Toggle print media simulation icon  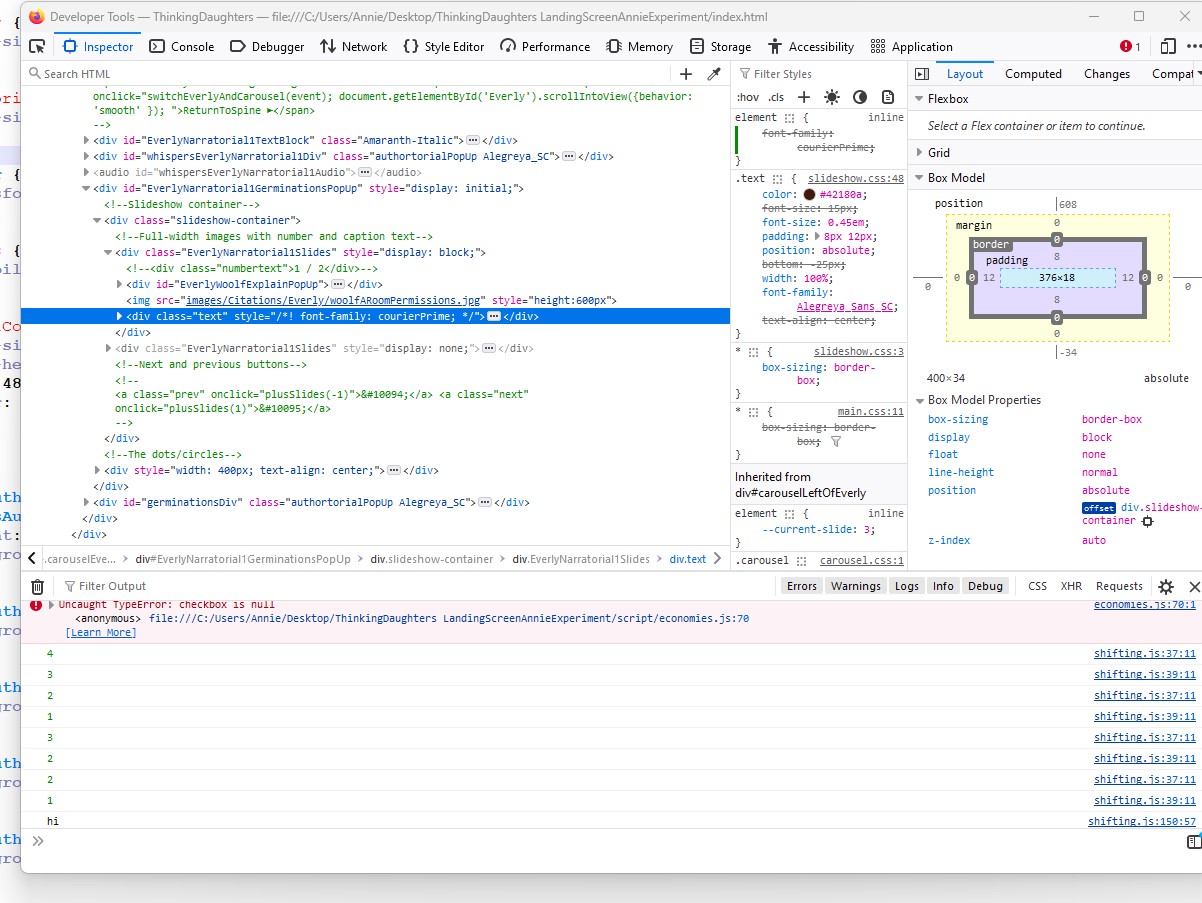pos(888,97)
